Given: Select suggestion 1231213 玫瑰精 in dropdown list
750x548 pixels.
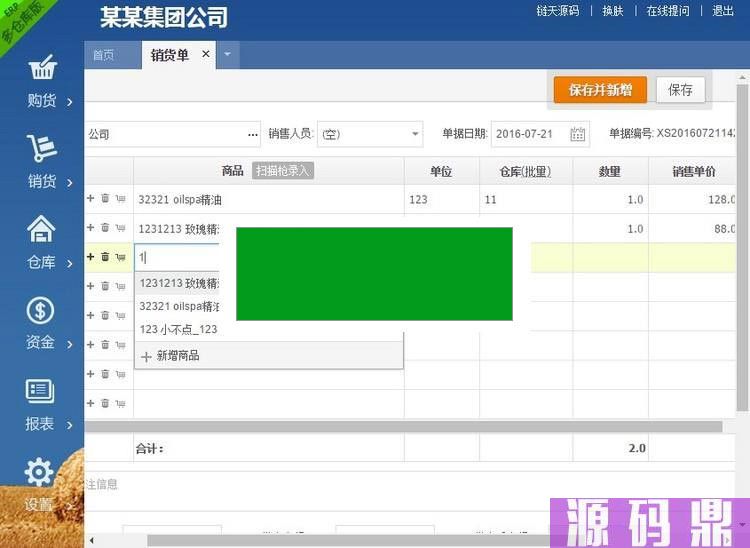Looking at the screenshot, I should tap(178, 283).
